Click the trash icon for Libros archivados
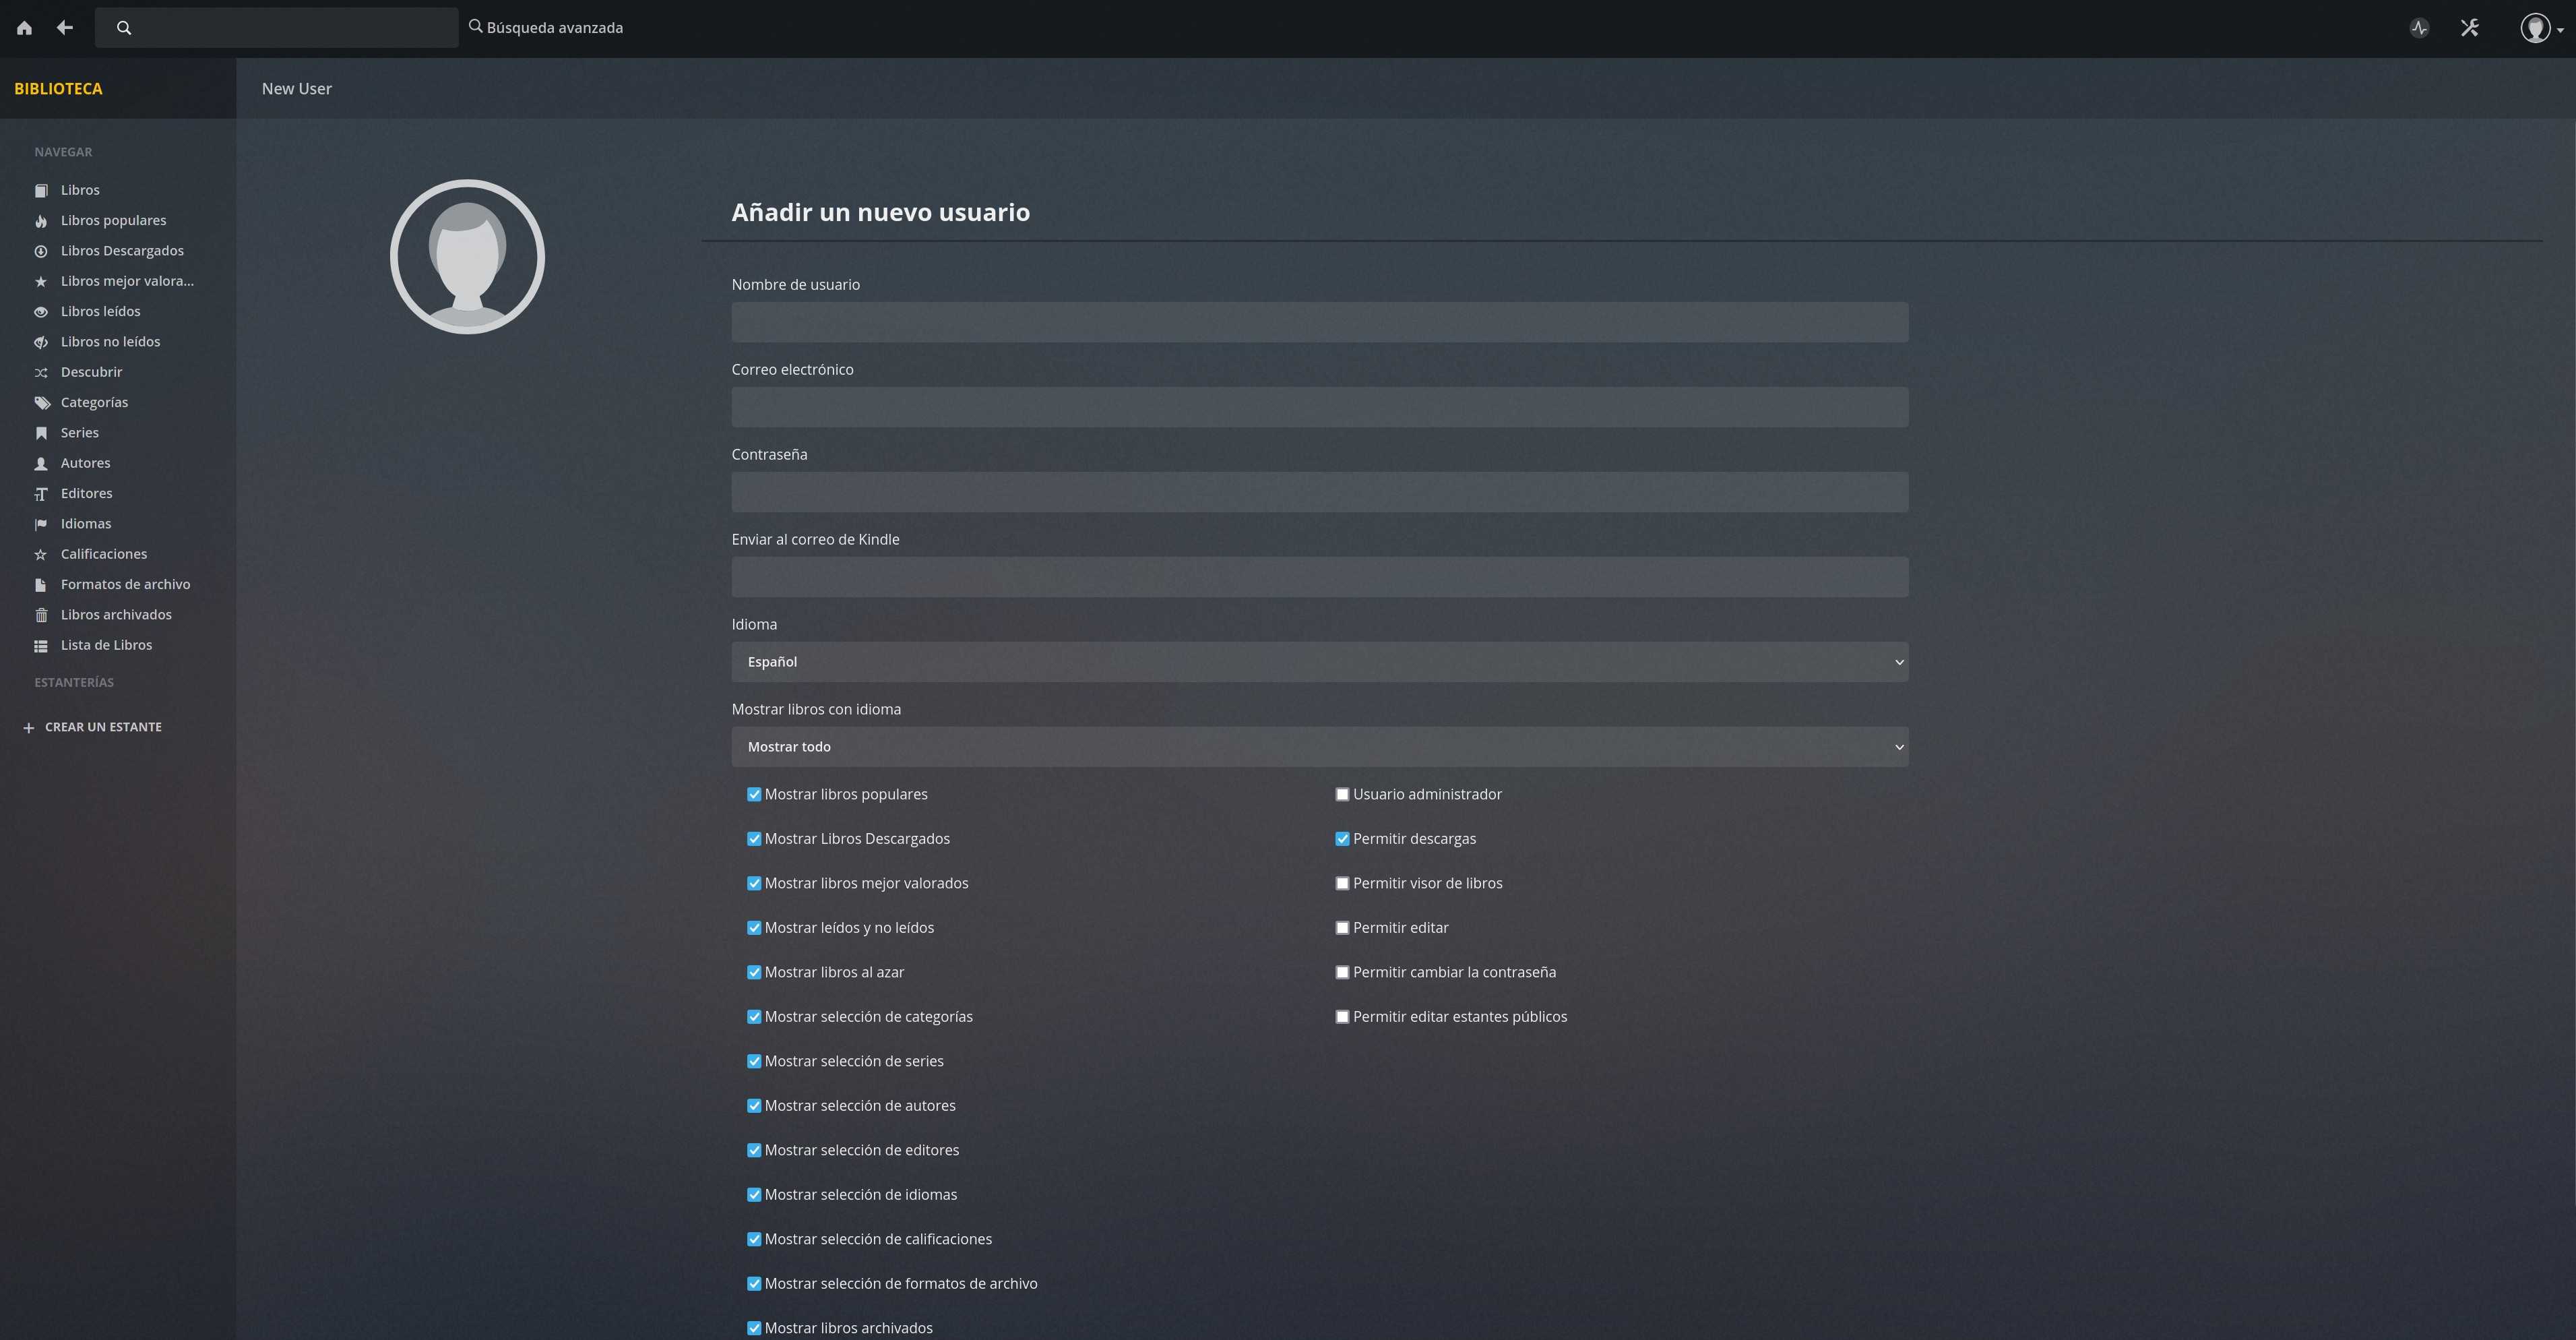The height and width of the screenshot is (1340, 2576). (x=41, y=615)
